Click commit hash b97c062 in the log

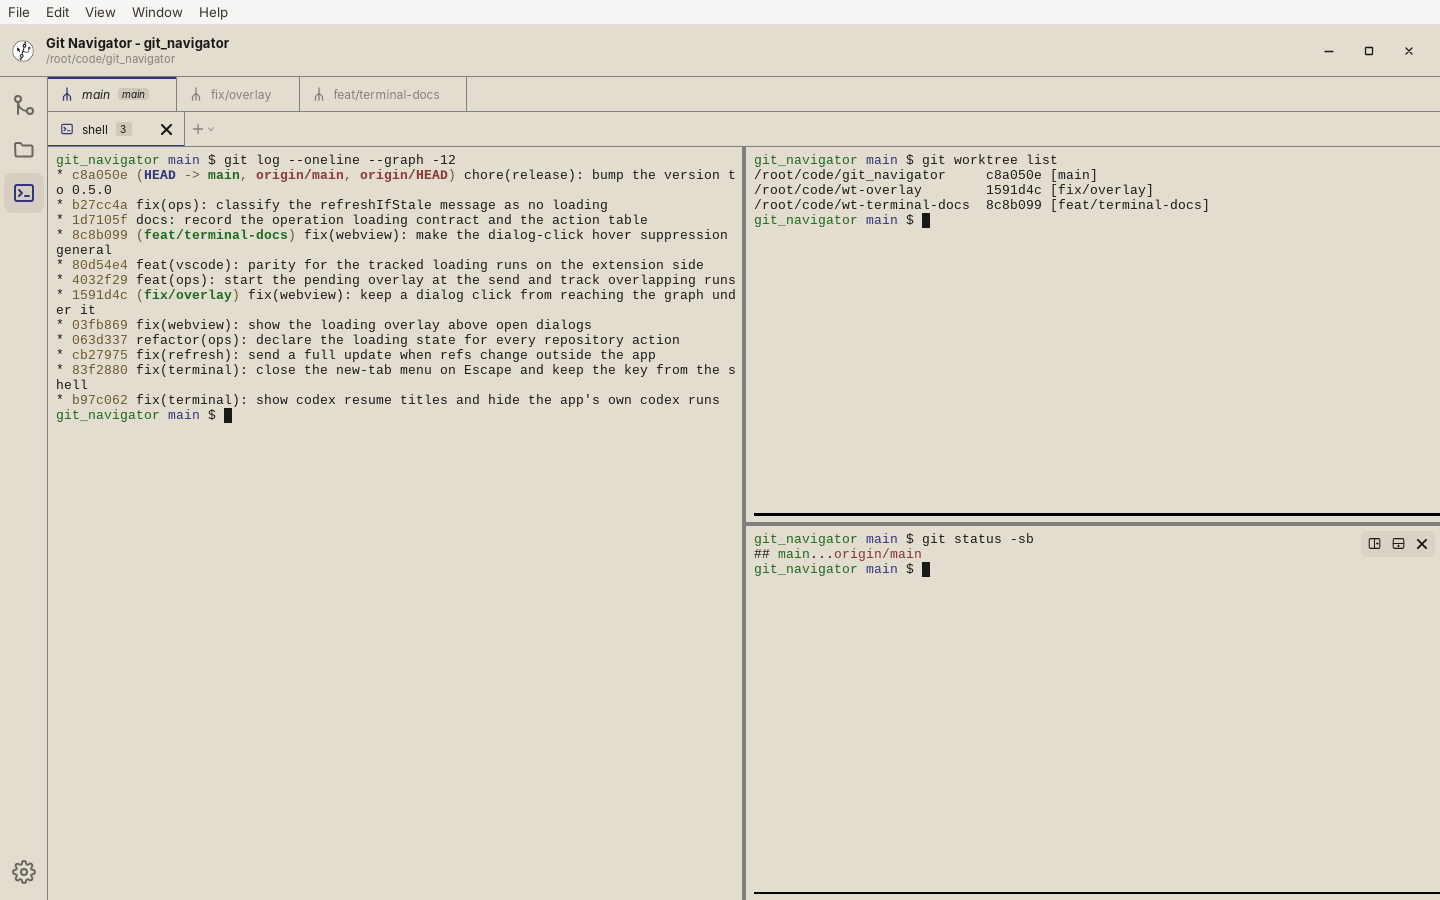click(x=100, y=400)
